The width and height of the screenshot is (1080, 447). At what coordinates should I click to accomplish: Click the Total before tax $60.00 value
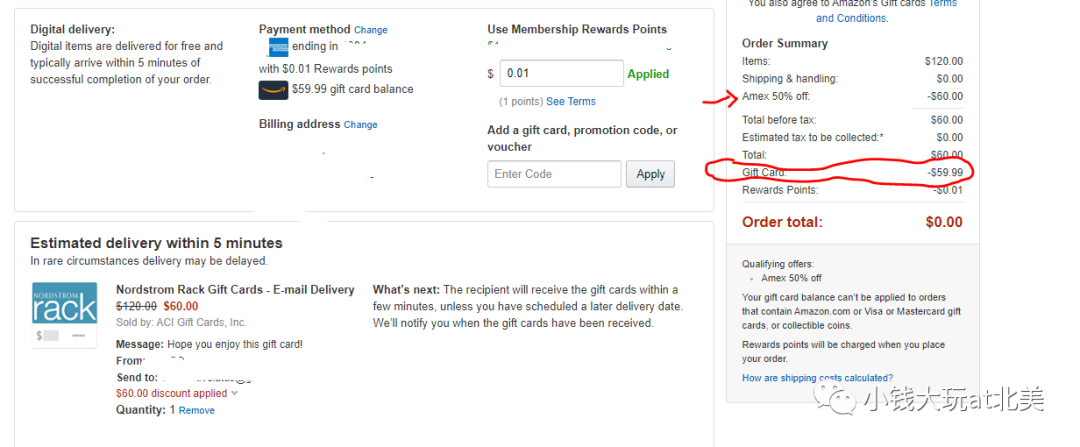pyautogui.click(x=947, y=120)
